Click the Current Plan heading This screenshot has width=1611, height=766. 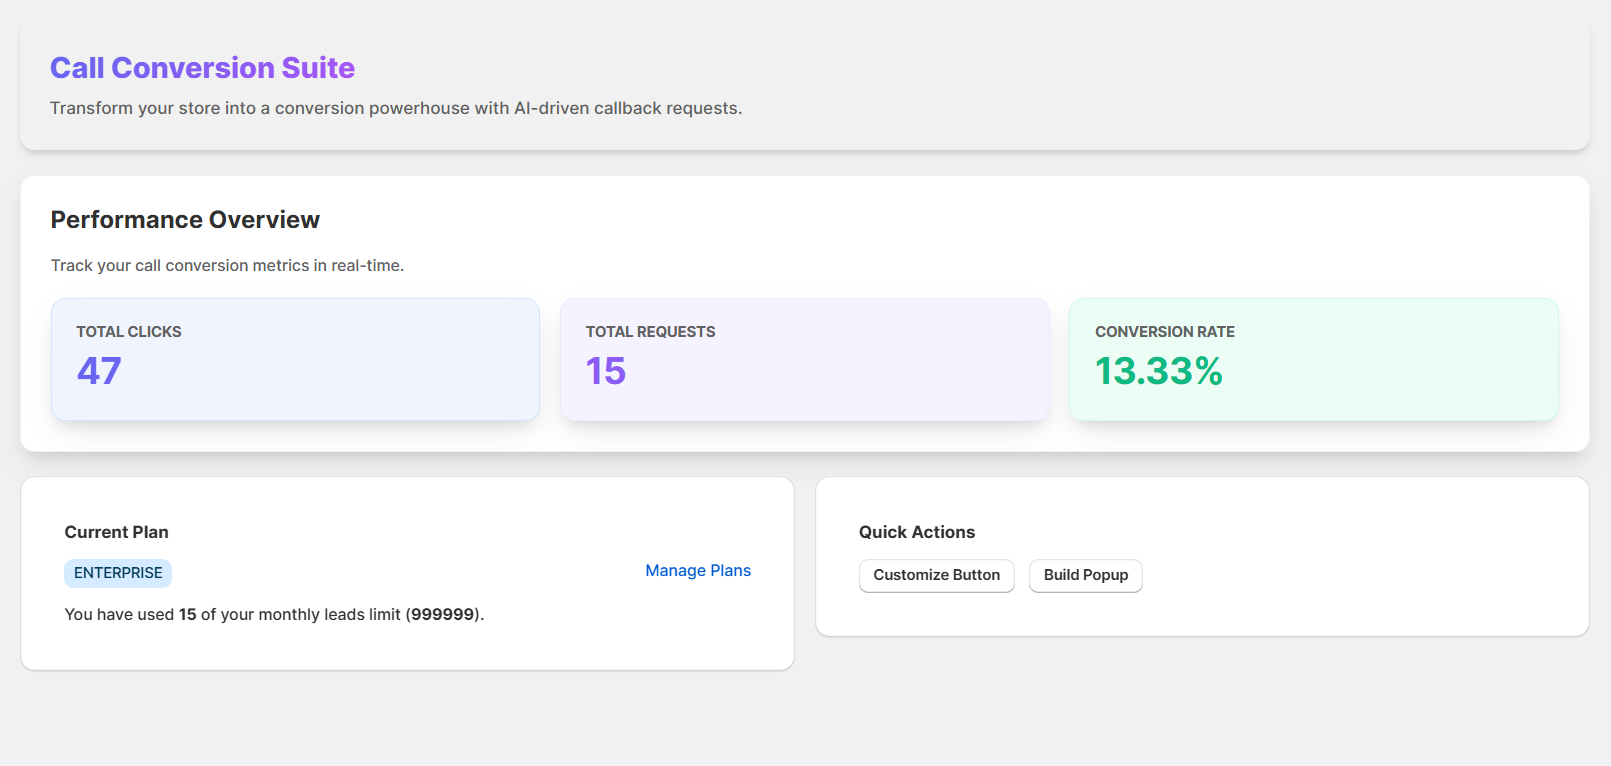pyautogui.click(x=116, y=532)
